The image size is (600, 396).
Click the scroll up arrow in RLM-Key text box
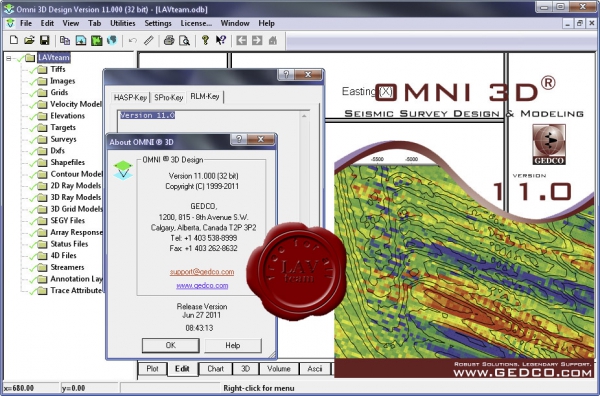(x=304, y=116)
